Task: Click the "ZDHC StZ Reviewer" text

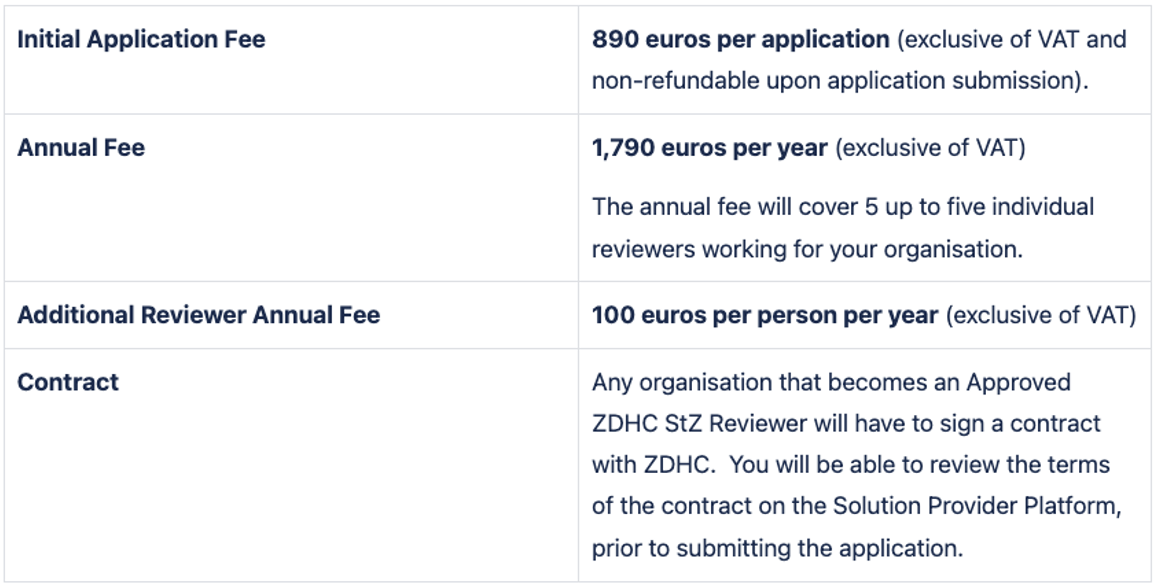Action: [699, 424]
